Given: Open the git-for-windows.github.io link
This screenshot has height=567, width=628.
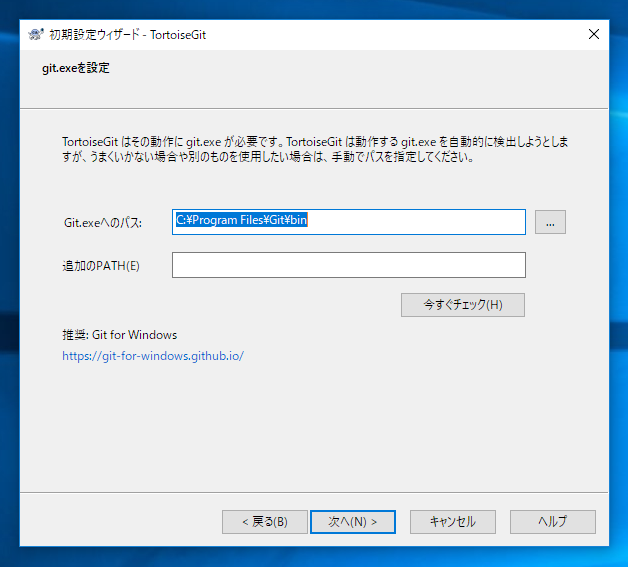Looking at the screenshot, I should [153, 356].
